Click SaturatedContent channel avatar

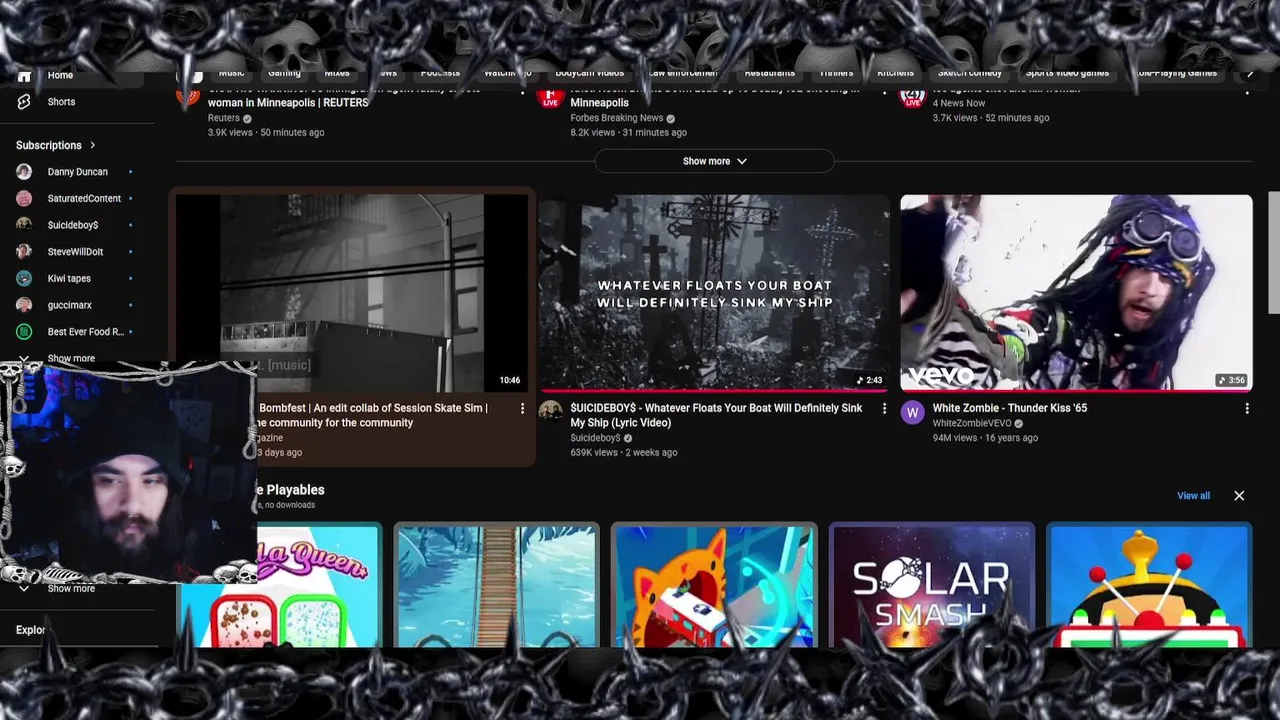coord(24,199)
